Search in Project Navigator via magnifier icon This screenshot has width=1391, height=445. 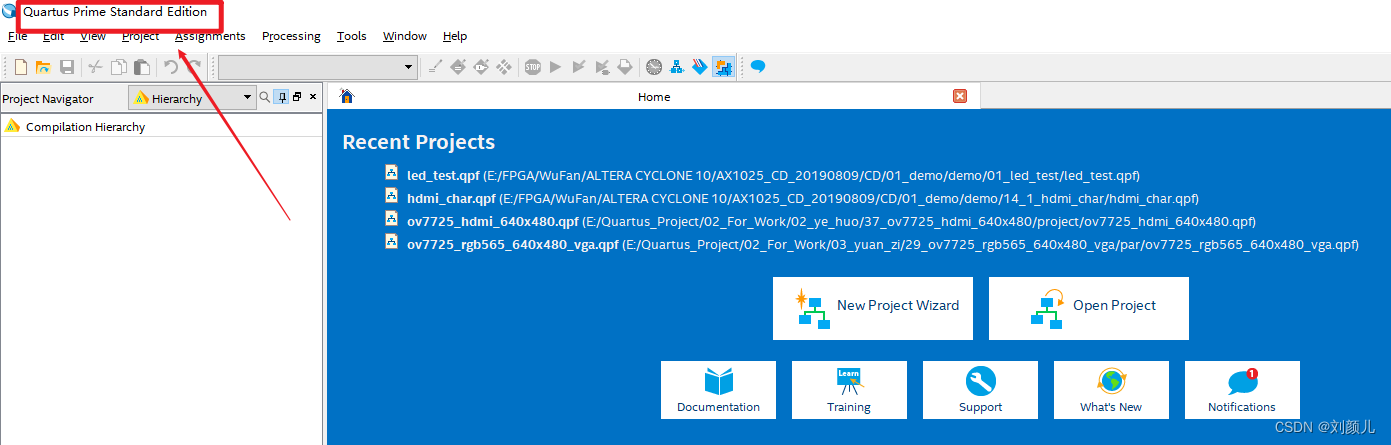point(265,97)
